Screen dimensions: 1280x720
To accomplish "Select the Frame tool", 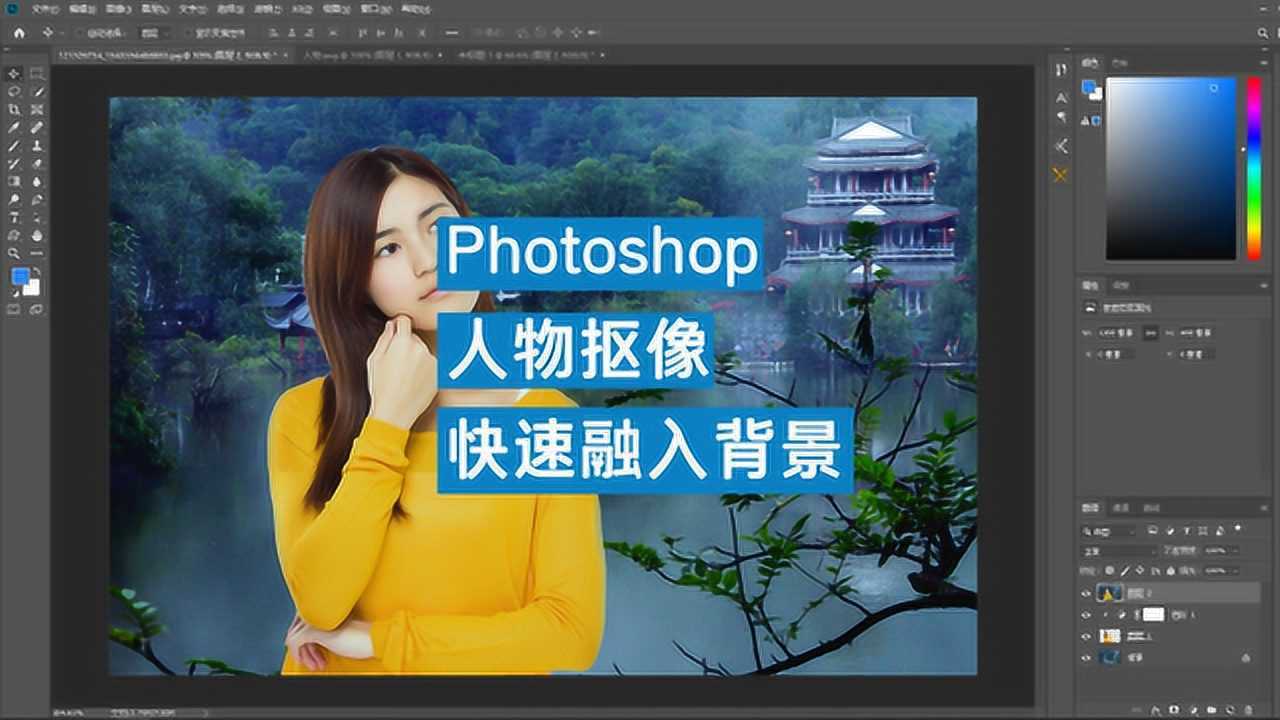I will point(37,109).
